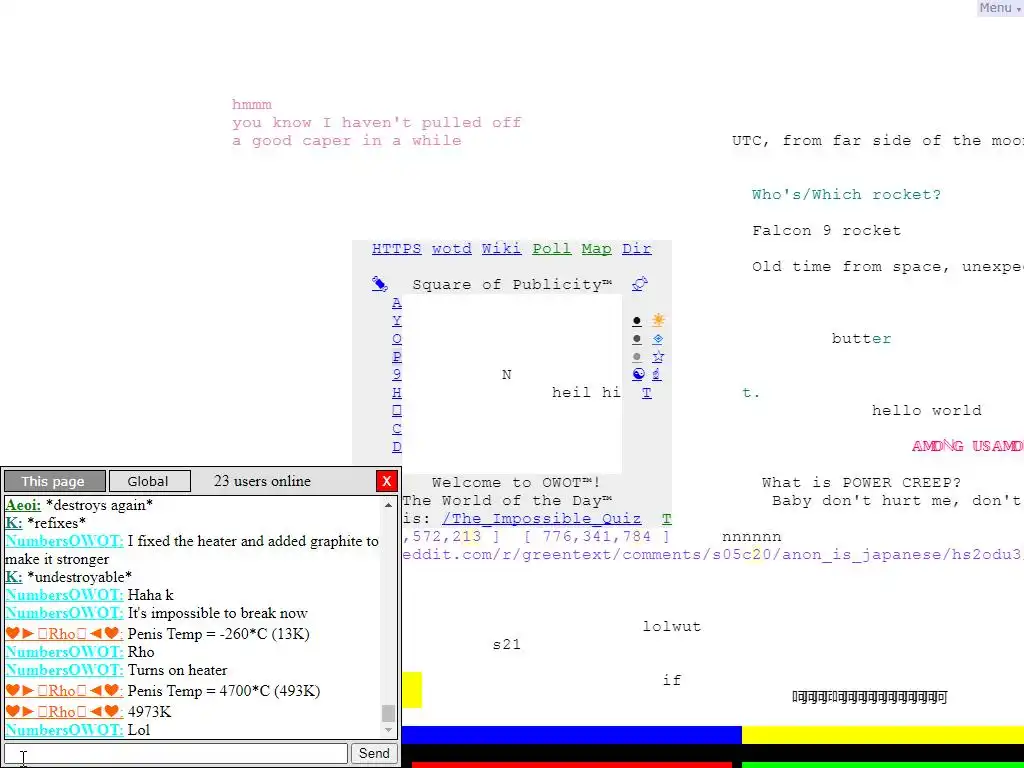Click the square box link below H
This screenshot has height=768, width=1024.
tap(396, 411)
